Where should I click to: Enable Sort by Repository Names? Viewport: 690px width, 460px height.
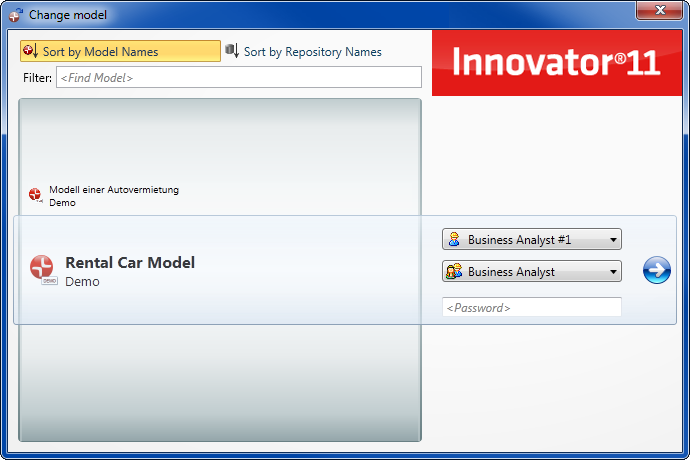tap(312, 51)
